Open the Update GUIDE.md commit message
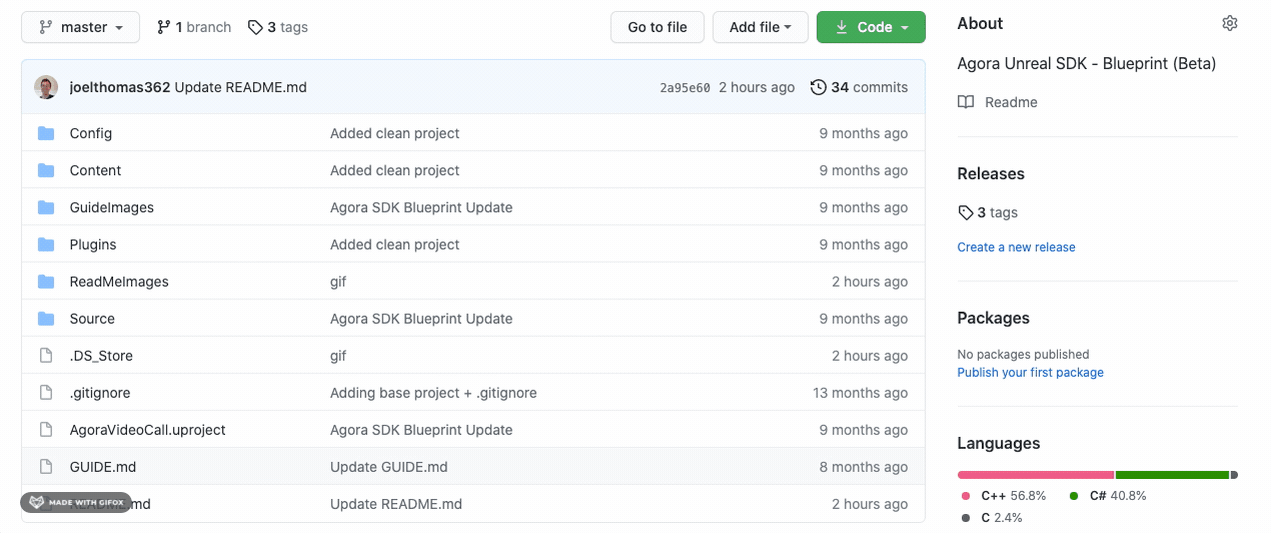This screenshot has width=1271, height=533. point(389,466)
